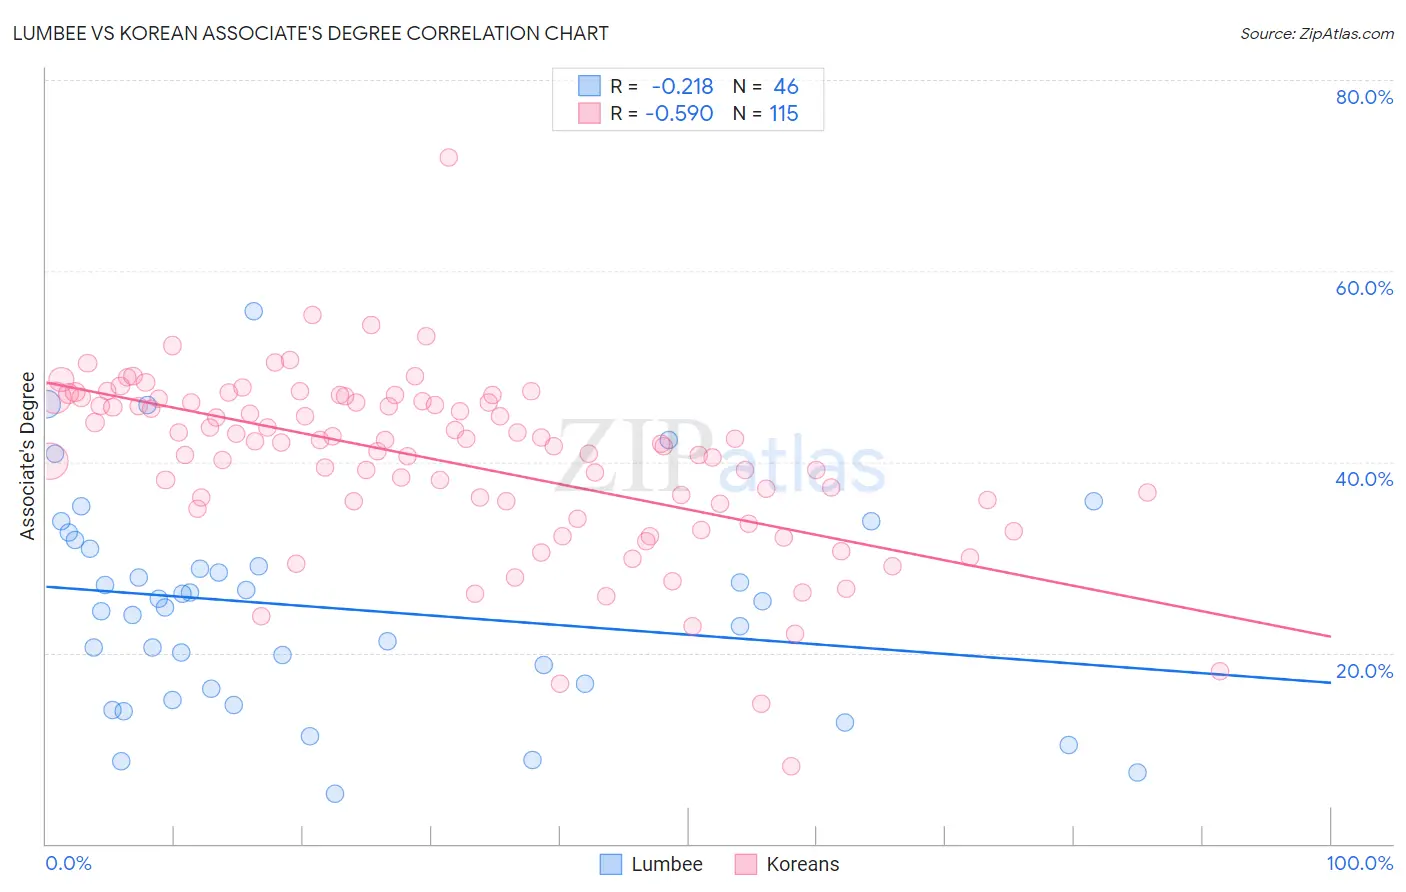
Task: Open the Source: ZipAtlas.com link
Action: [1317, 33]
